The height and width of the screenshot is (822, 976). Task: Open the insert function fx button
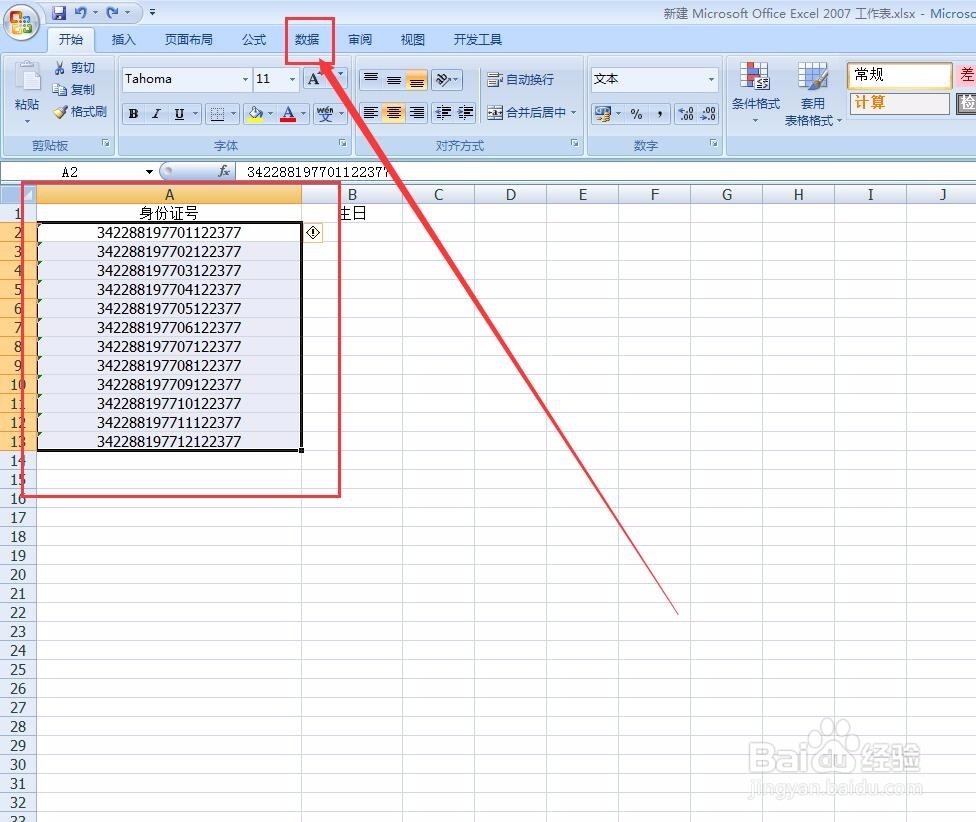[224, 171]
